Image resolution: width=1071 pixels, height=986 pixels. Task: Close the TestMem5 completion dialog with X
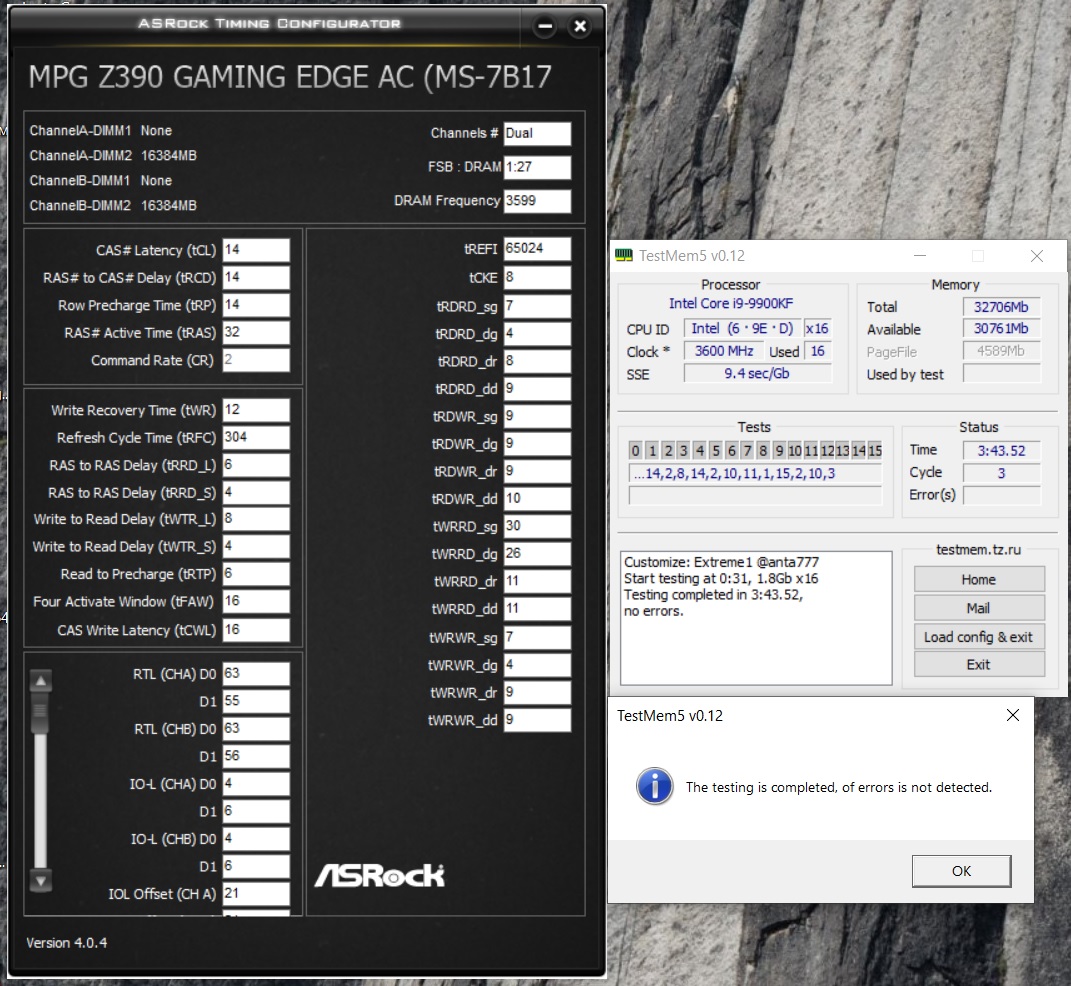(x=1012, y=715)
